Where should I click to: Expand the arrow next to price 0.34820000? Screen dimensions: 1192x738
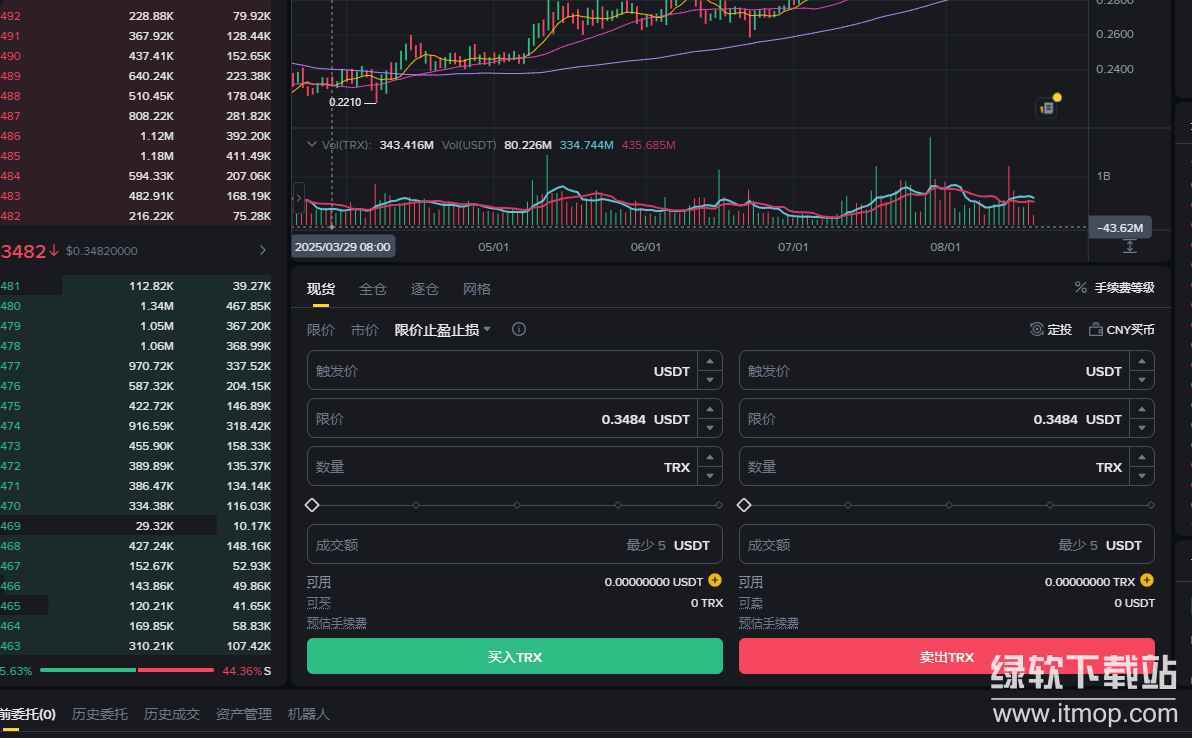click(x=263, y=251)
